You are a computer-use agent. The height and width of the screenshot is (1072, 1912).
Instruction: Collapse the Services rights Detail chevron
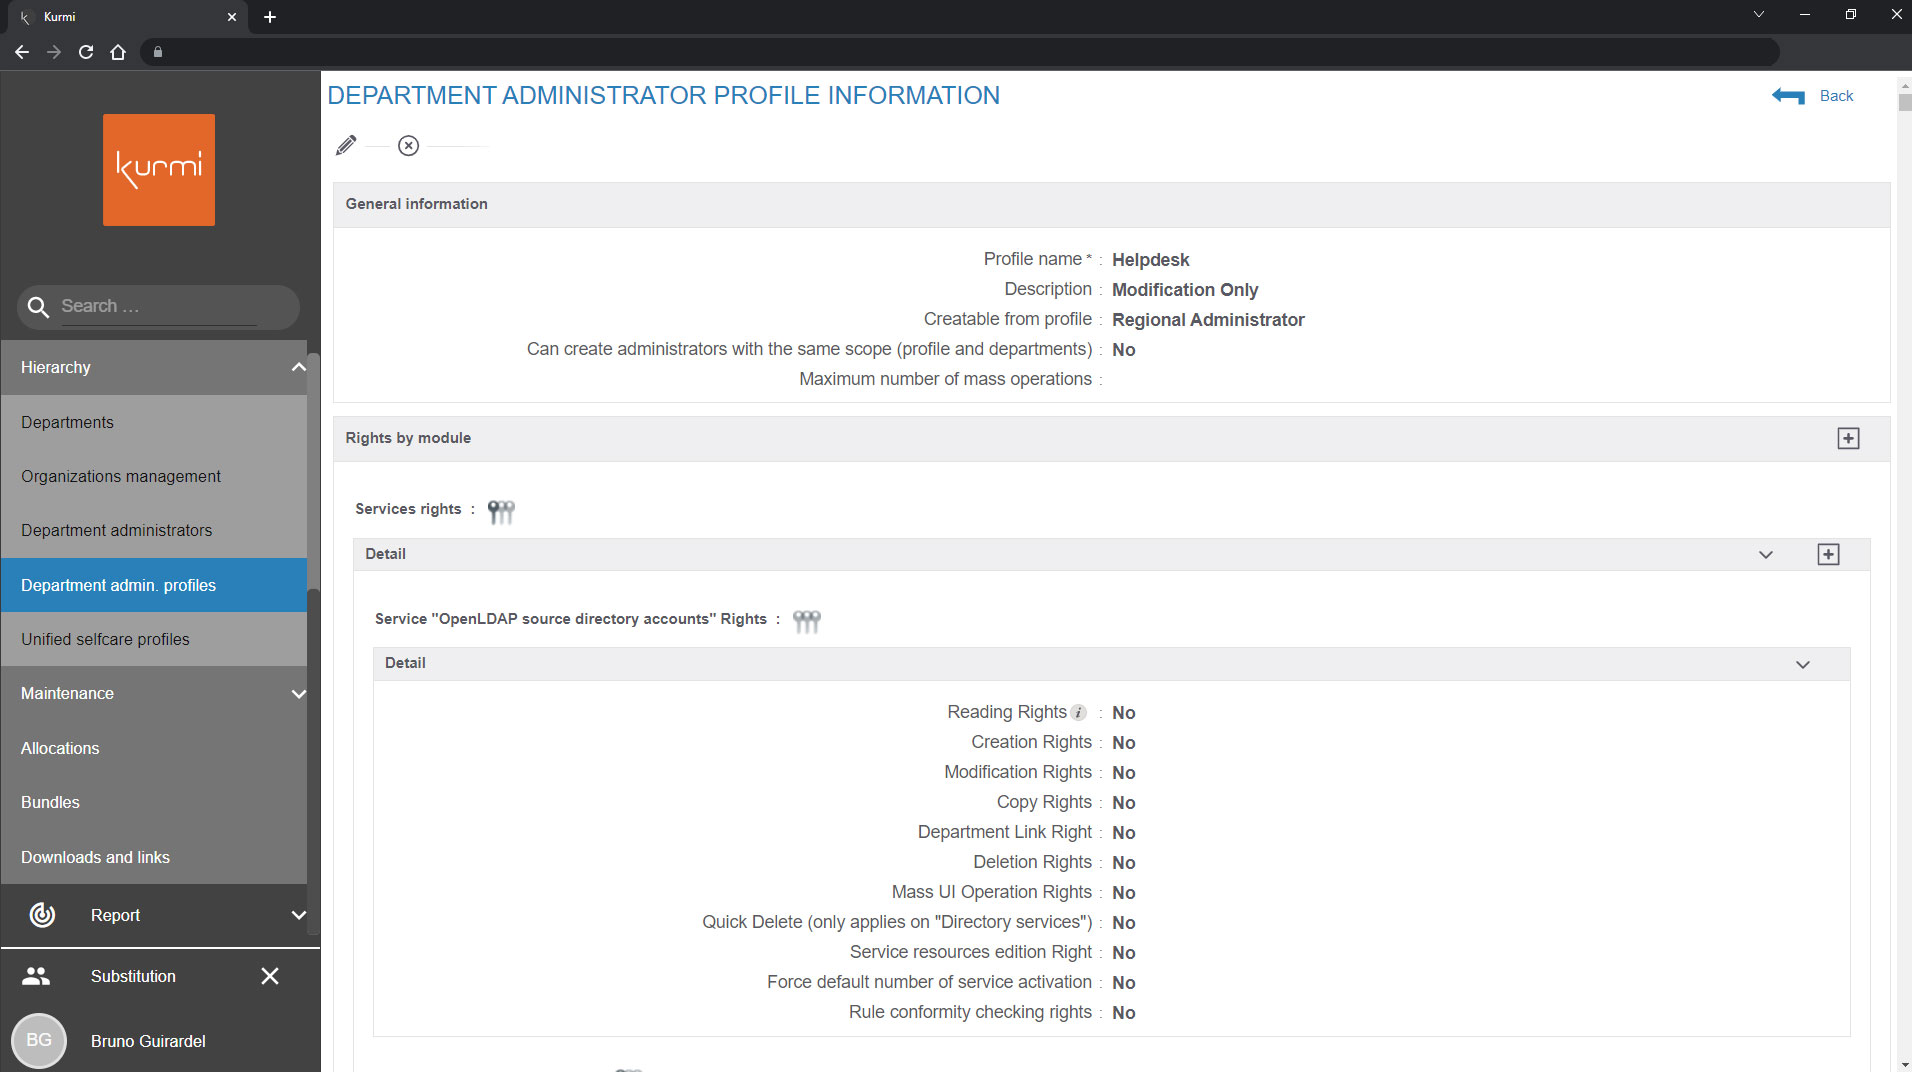pos(1766,555)
